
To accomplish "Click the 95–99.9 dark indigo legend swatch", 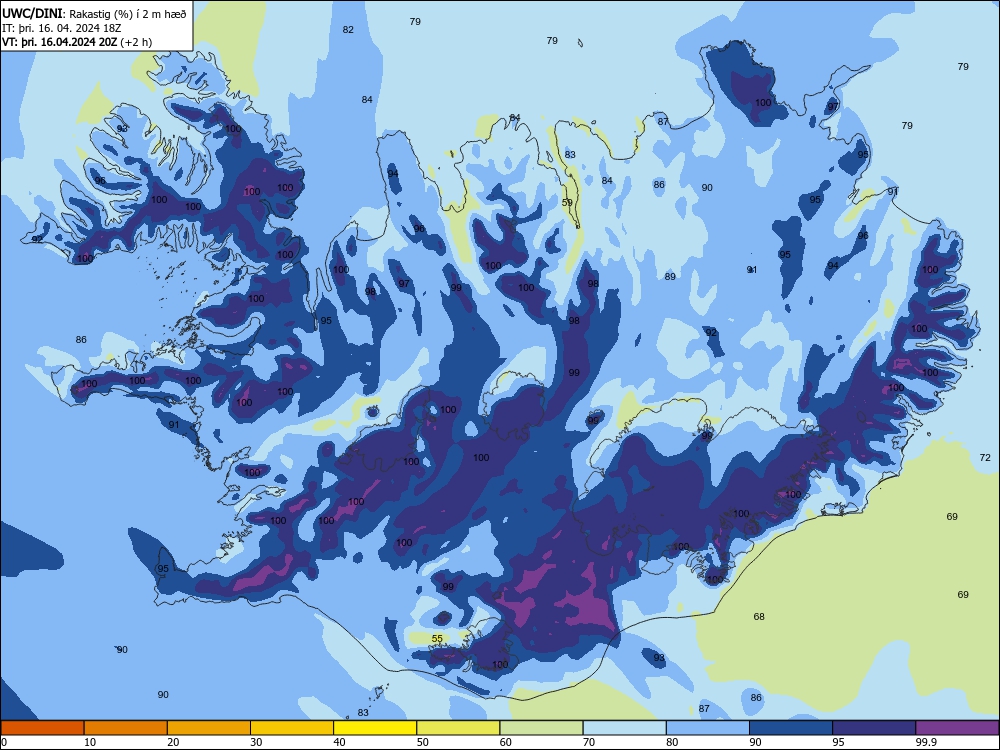I will pyautogui.click(x=874, y=728).
